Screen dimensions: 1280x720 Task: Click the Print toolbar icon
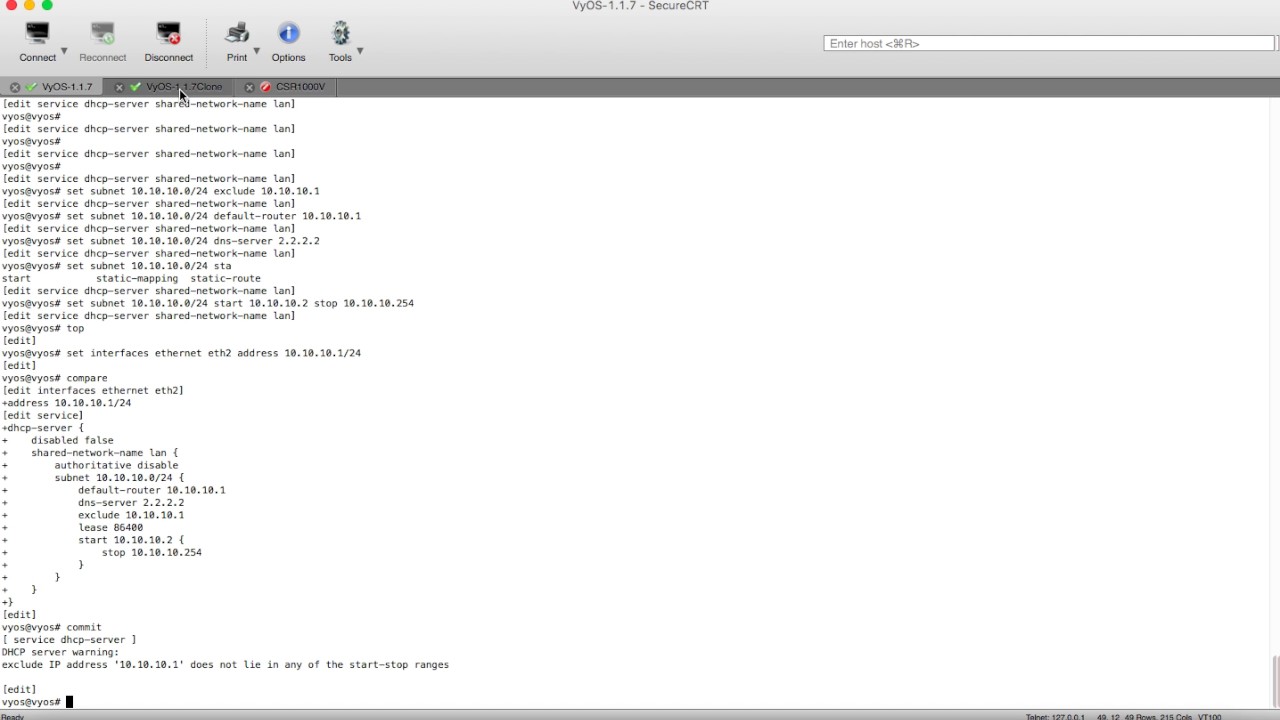click(x=237, y=34)
